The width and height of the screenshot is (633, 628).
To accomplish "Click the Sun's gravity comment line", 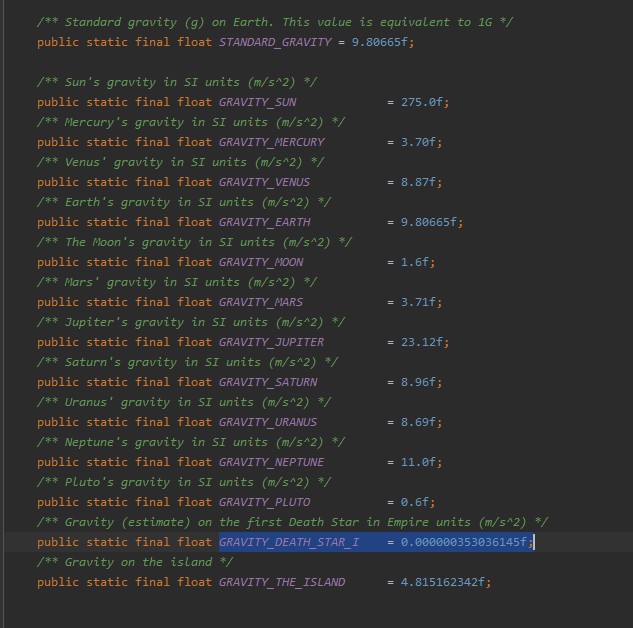I will [177, 82].
